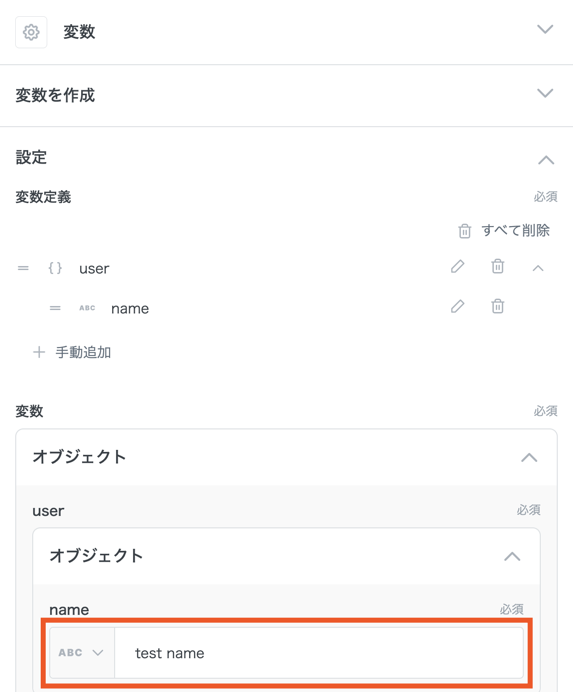Collapse the outer オブジェクト panel

coord(529,458)
